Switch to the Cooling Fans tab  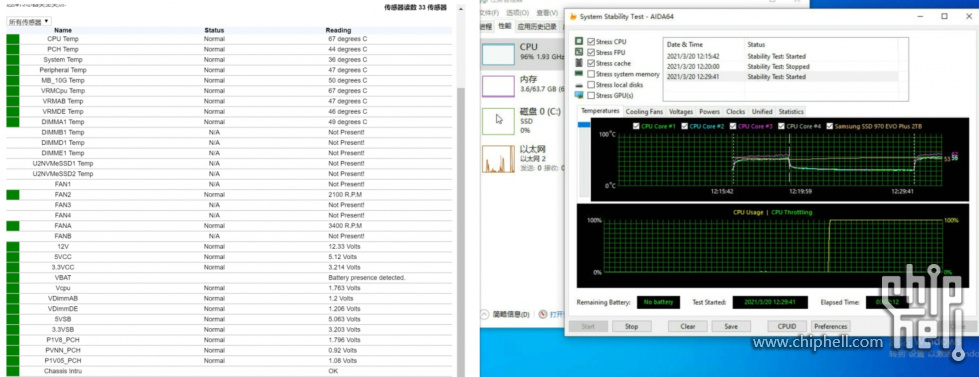tap(644, 112)
